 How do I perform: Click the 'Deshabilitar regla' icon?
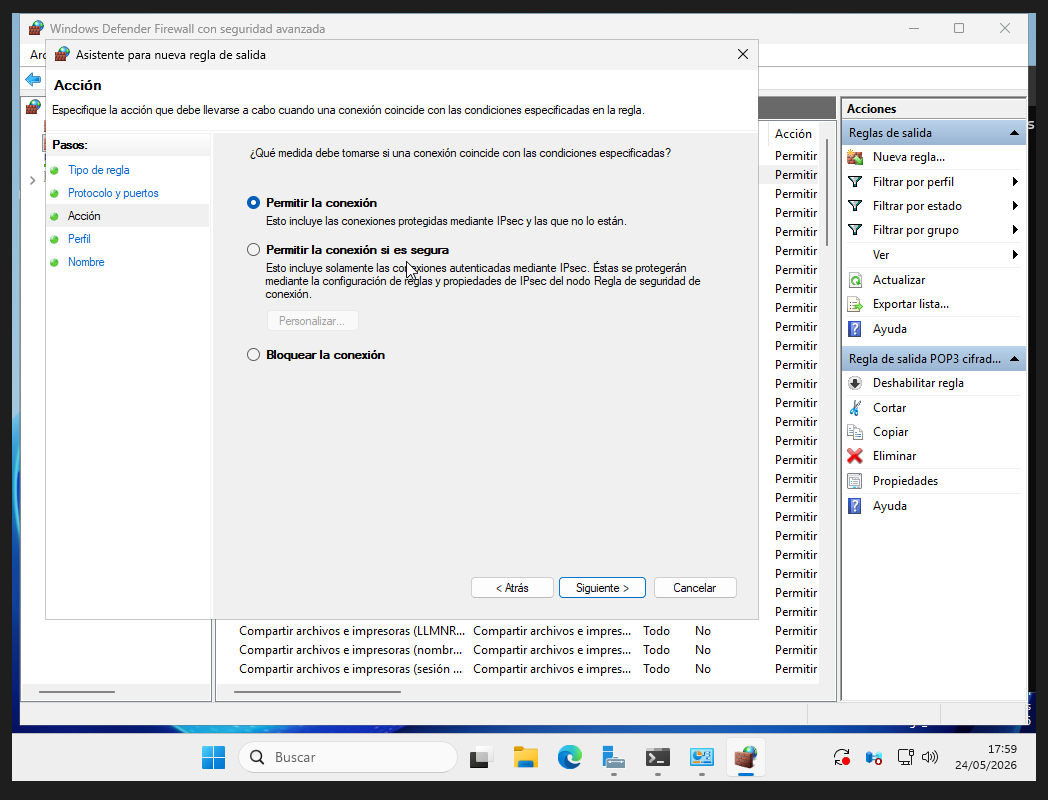pyautogui.click(x=855, y=383)
